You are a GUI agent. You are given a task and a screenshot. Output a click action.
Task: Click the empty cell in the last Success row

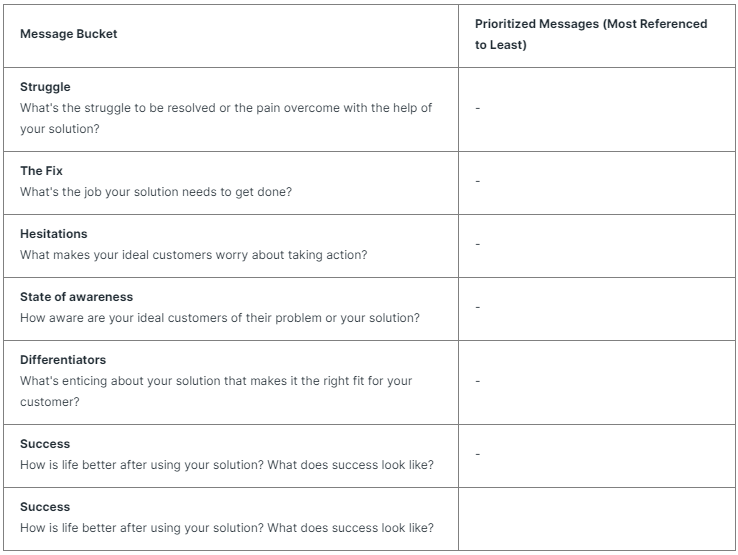(x=597, y=518)
